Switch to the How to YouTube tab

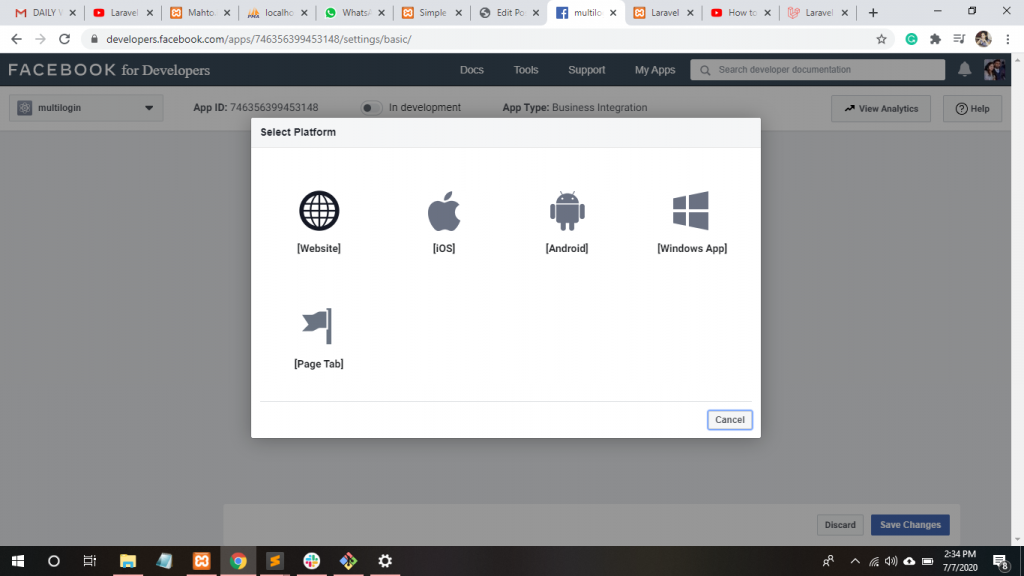[741, 12]
